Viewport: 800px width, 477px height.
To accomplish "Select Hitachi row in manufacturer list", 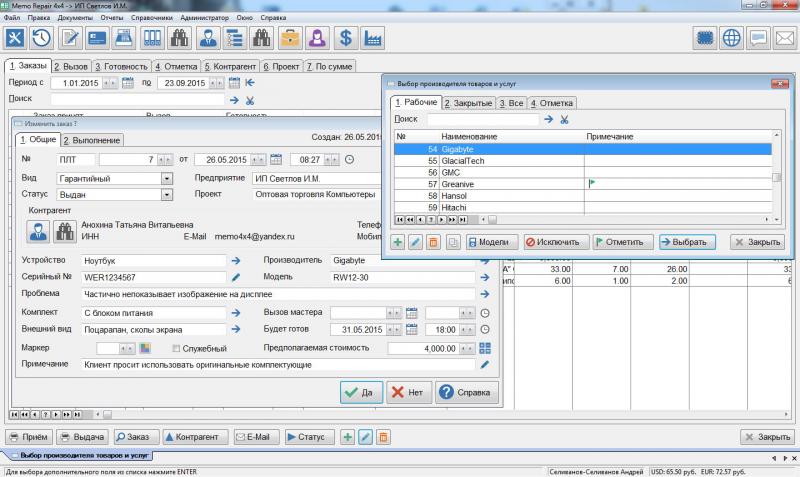I will pyautogui.click(x=583, y=208).
